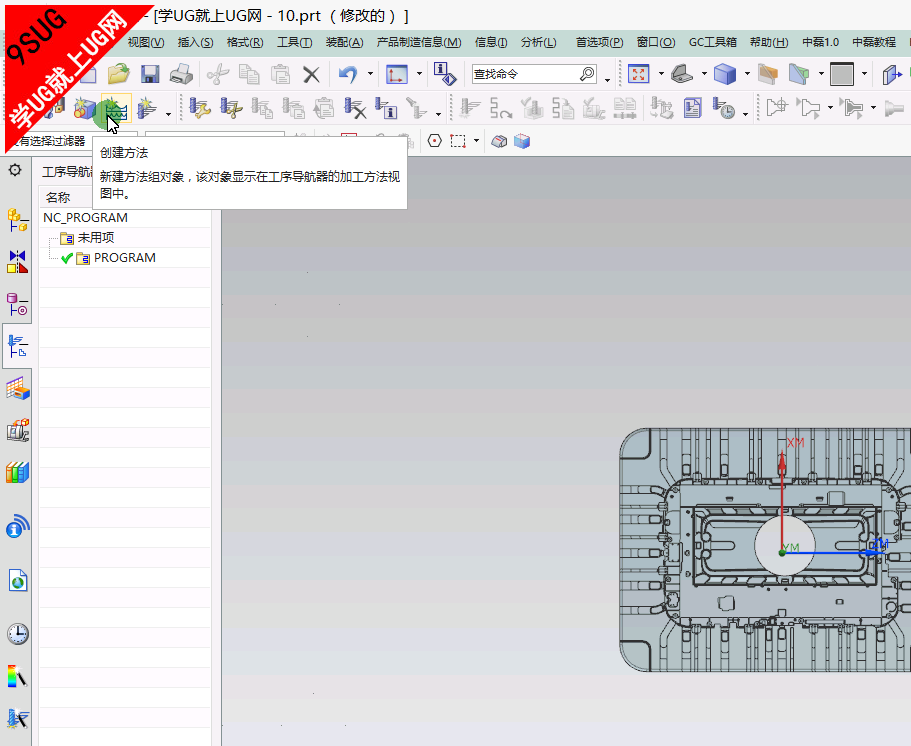911x746 pixels.
Task: Open the 工具(T) menu
Action: pyautogui.click(x=294, y=42)
